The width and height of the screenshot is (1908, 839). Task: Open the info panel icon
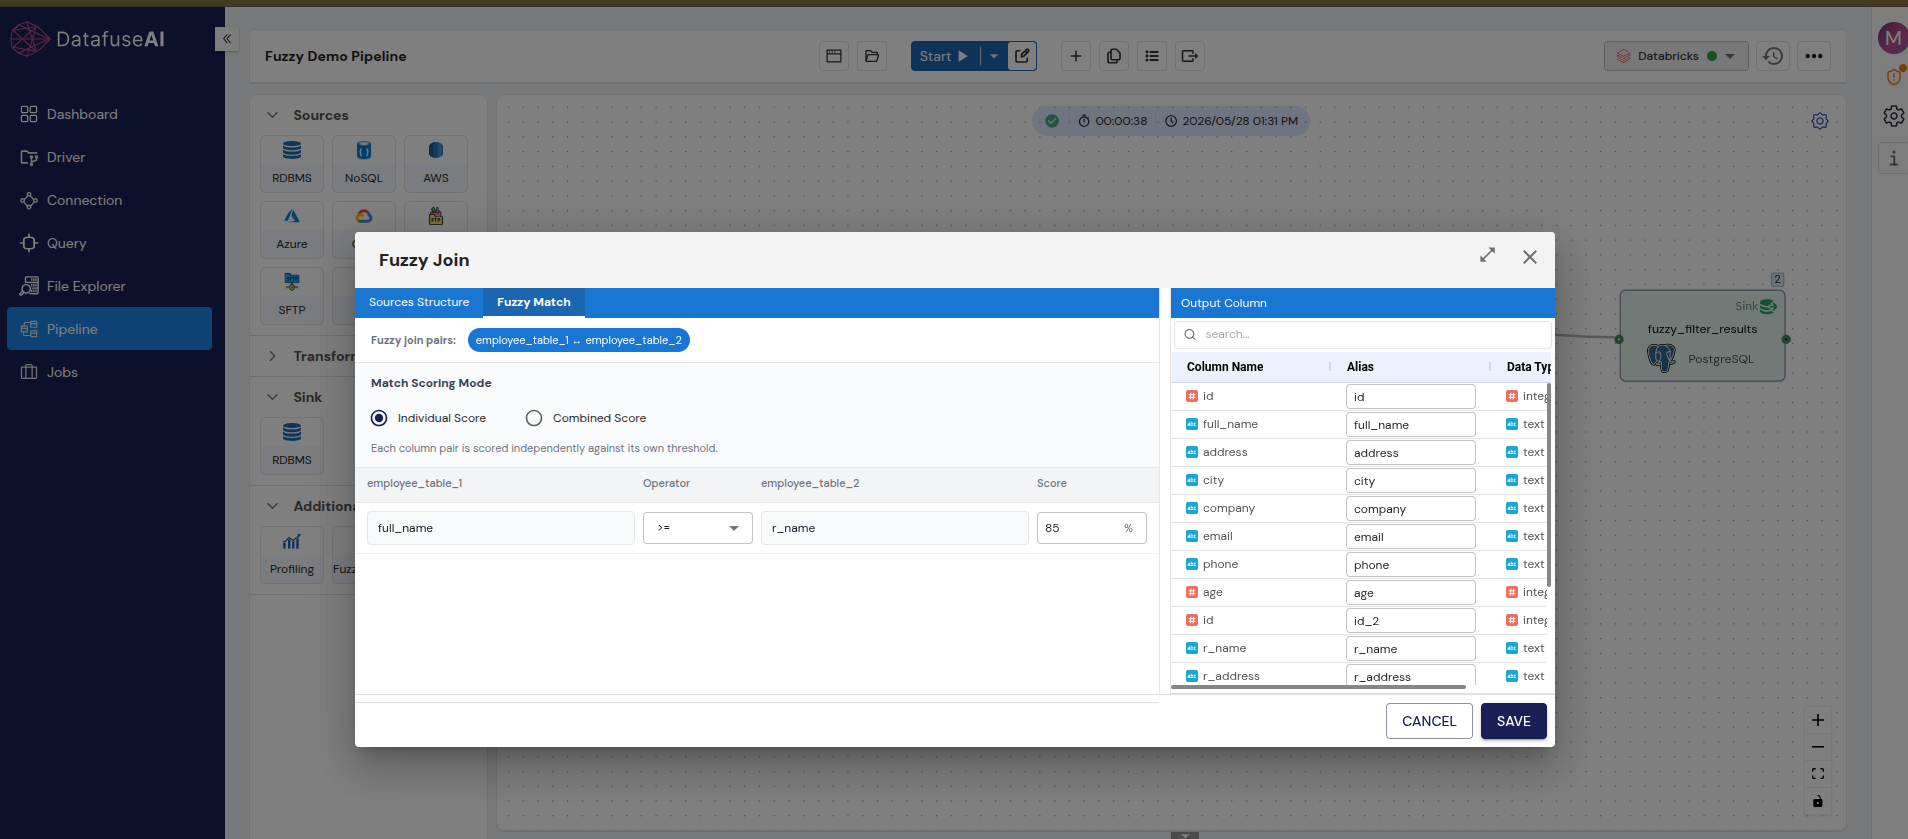1893,158
